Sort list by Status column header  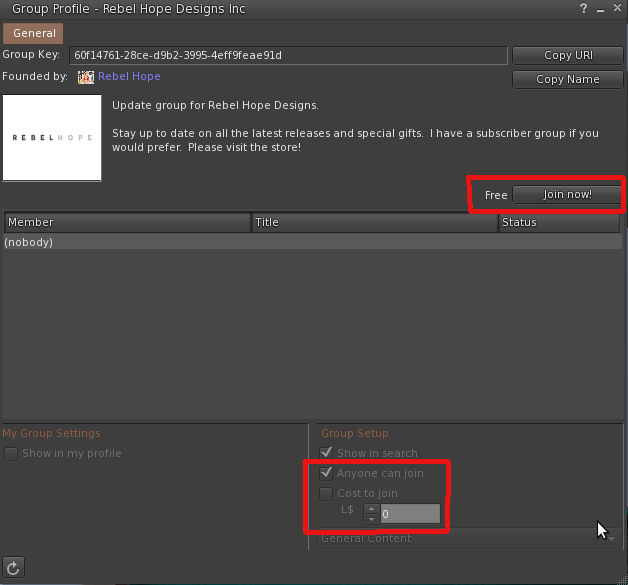point(559,222)
